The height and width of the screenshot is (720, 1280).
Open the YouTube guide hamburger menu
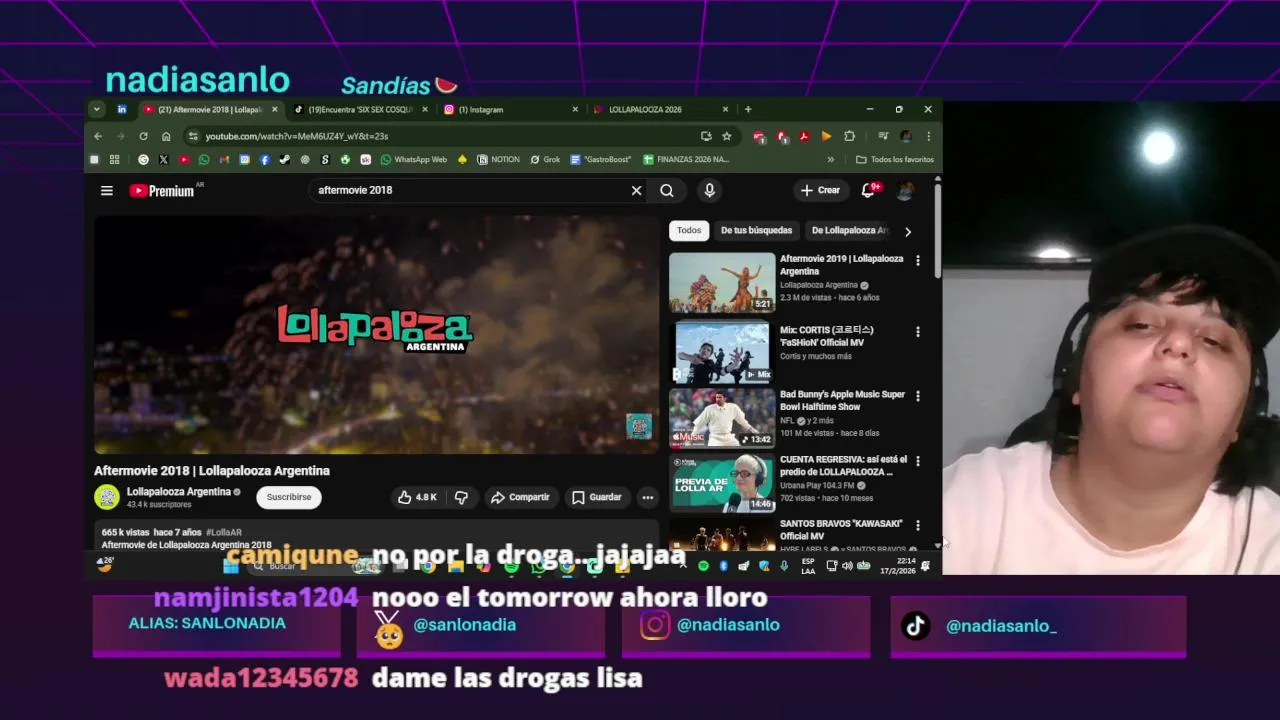tap(107, 190)
